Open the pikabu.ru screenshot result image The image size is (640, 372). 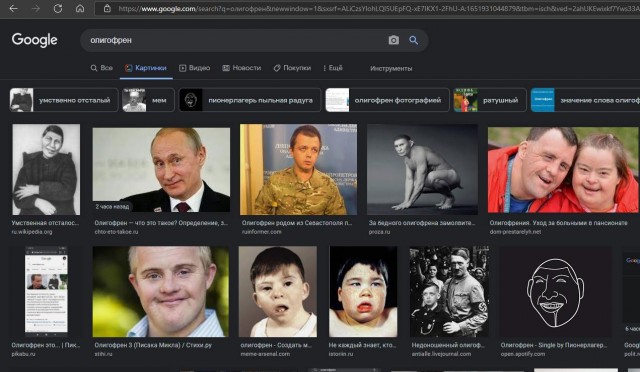point(47,292)
